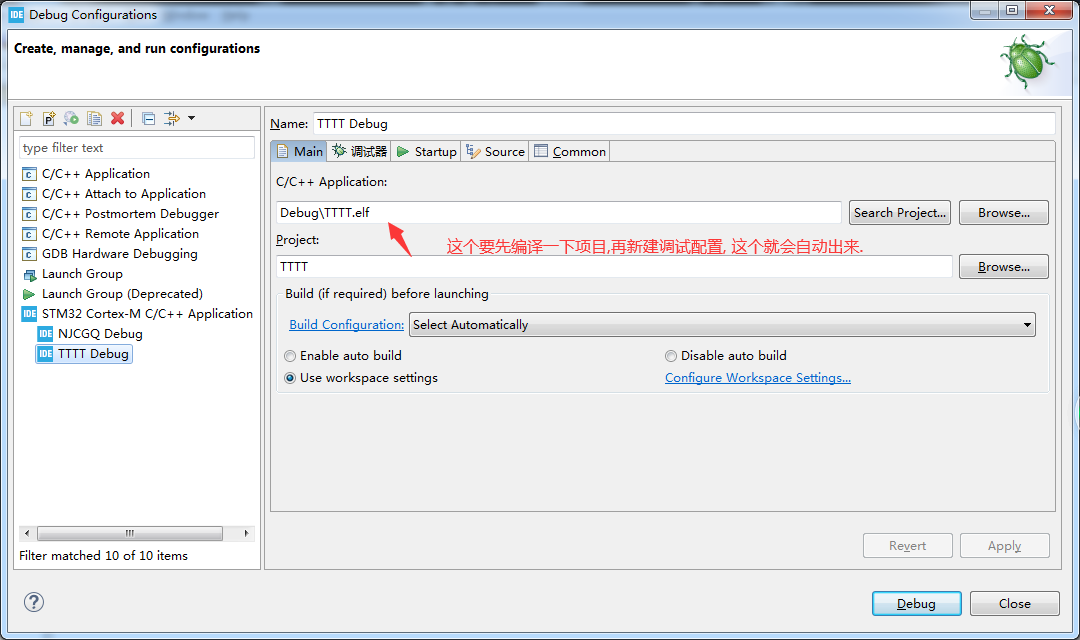The image size is (1080, 640).
Task: Disable auto build option
Action: [670, 355]
